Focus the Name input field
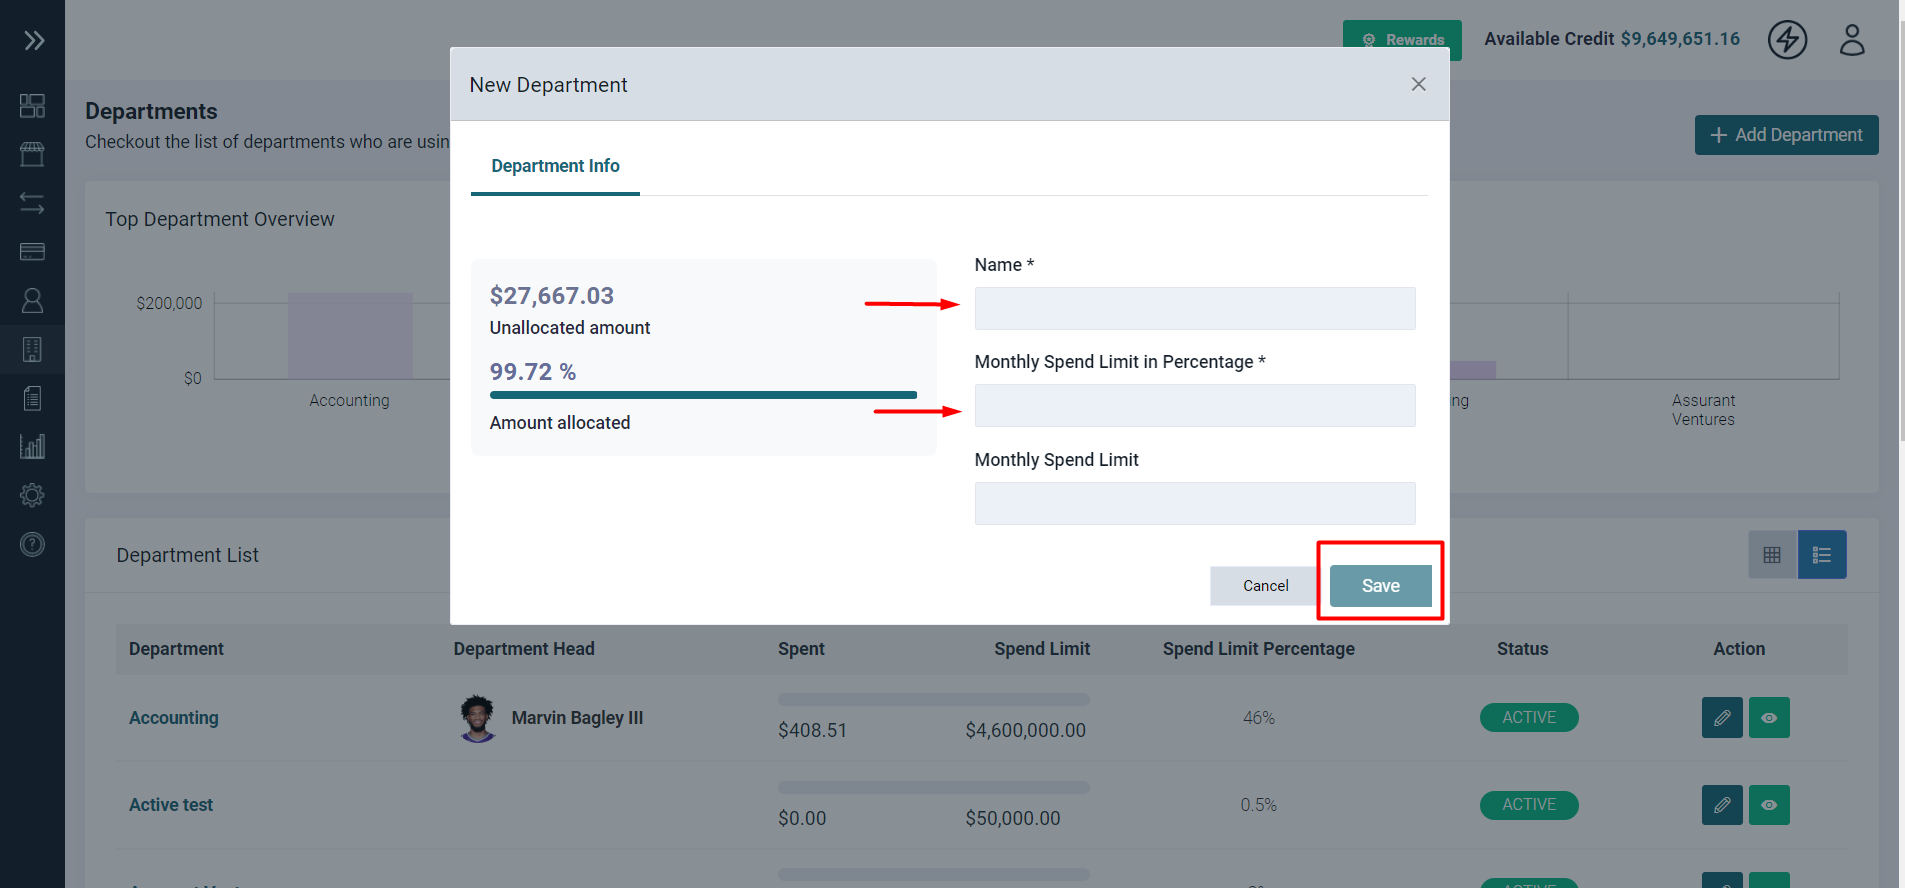 tap(1195, 308)
